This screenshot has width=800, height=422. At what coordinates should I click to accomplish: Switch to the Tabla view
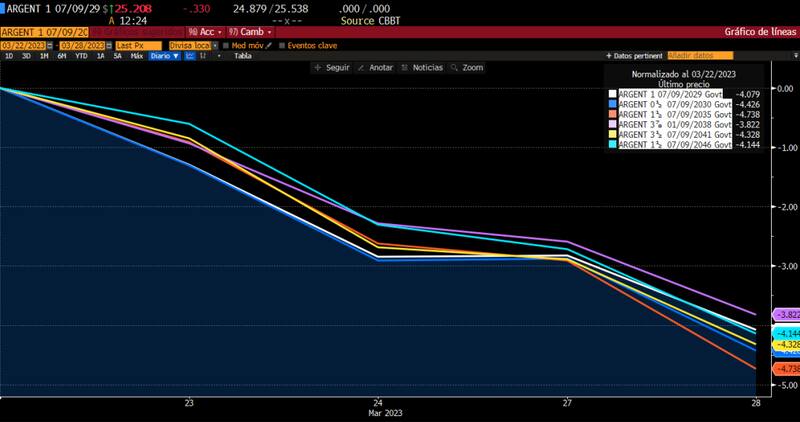(x=242, y=56)
